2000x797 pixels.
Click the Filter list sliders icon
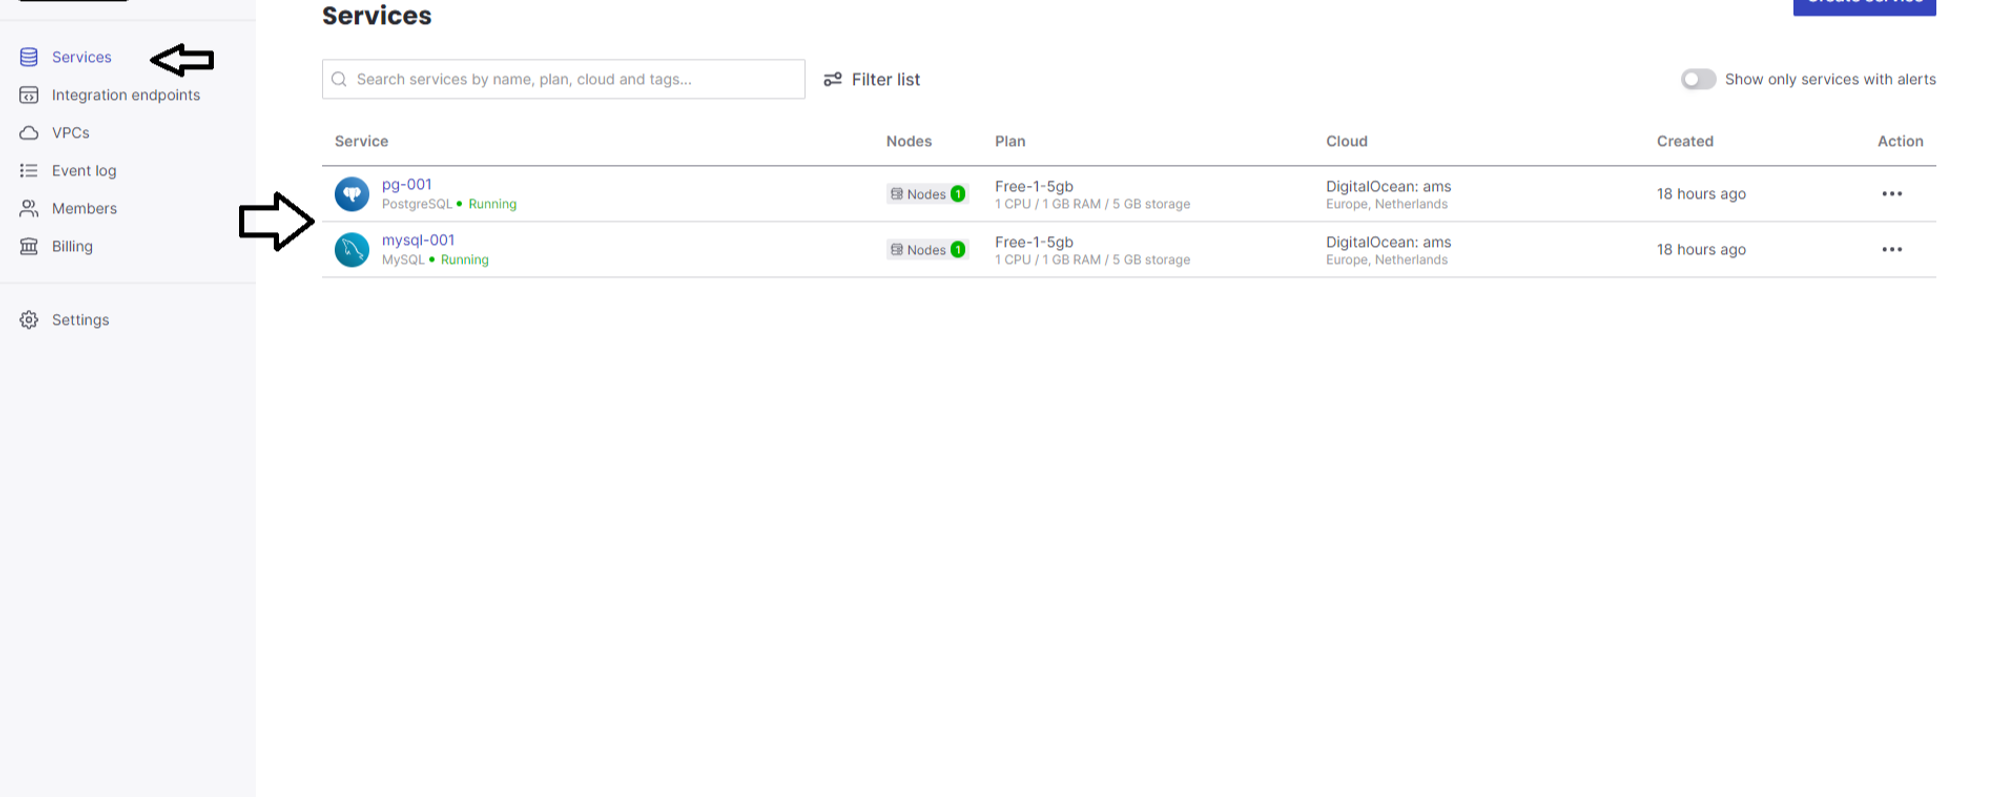click(832, 79)
